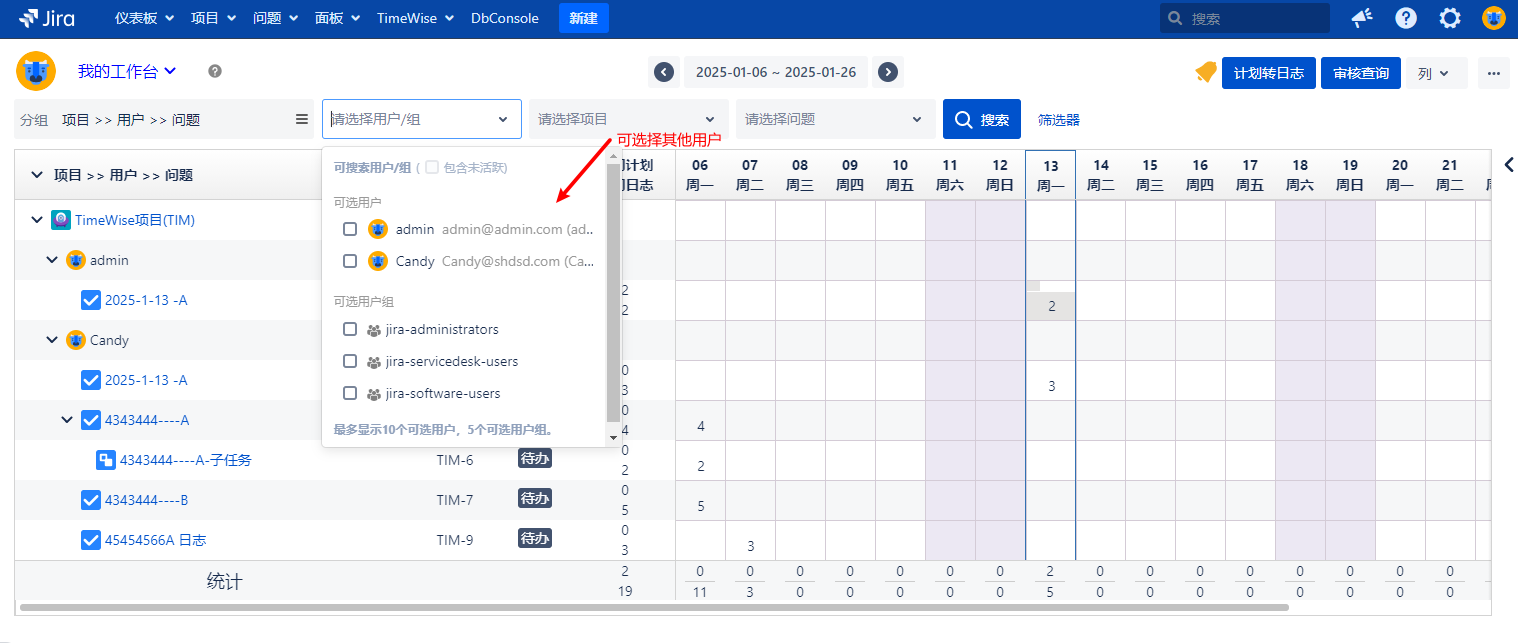
Task: Check the Candy user checkbox
Action: point(350,261)
